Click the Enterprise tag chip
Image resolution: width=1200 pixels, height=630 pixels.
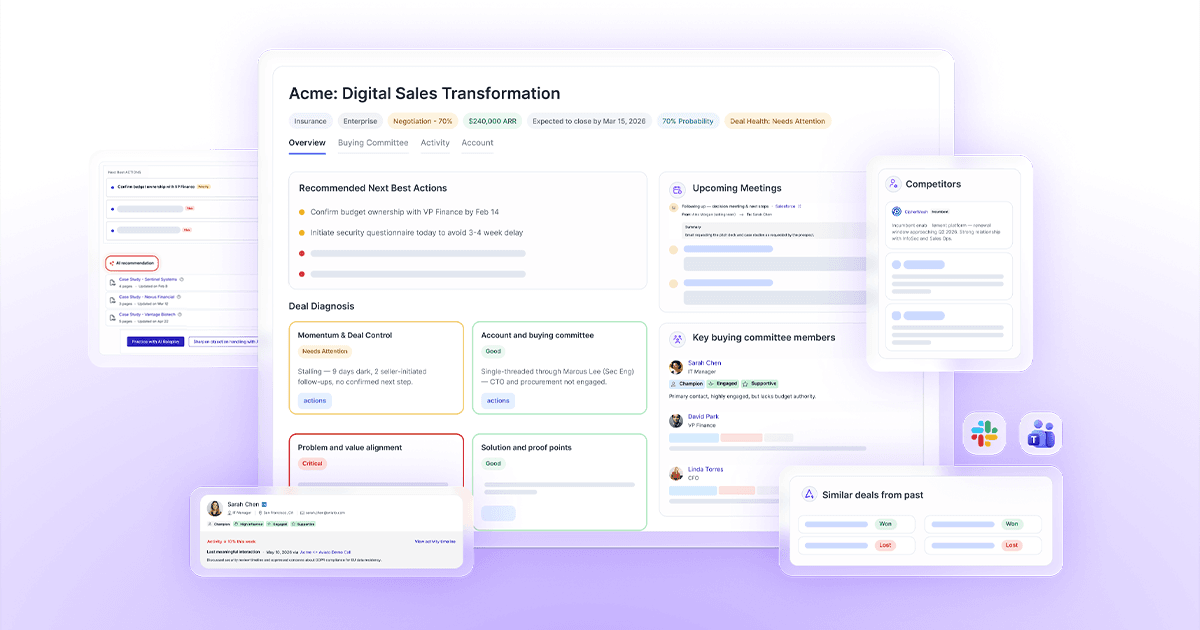(x=360, y=121)
